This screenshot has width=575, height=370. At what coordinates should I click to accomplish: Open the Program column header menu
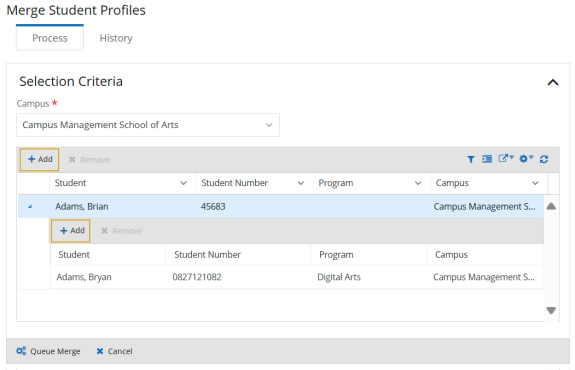418,183
